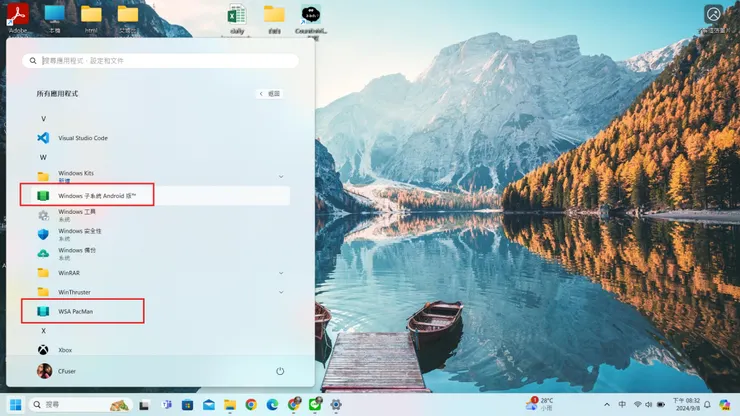Open Settings gear on taskbar

coord(336,405)
